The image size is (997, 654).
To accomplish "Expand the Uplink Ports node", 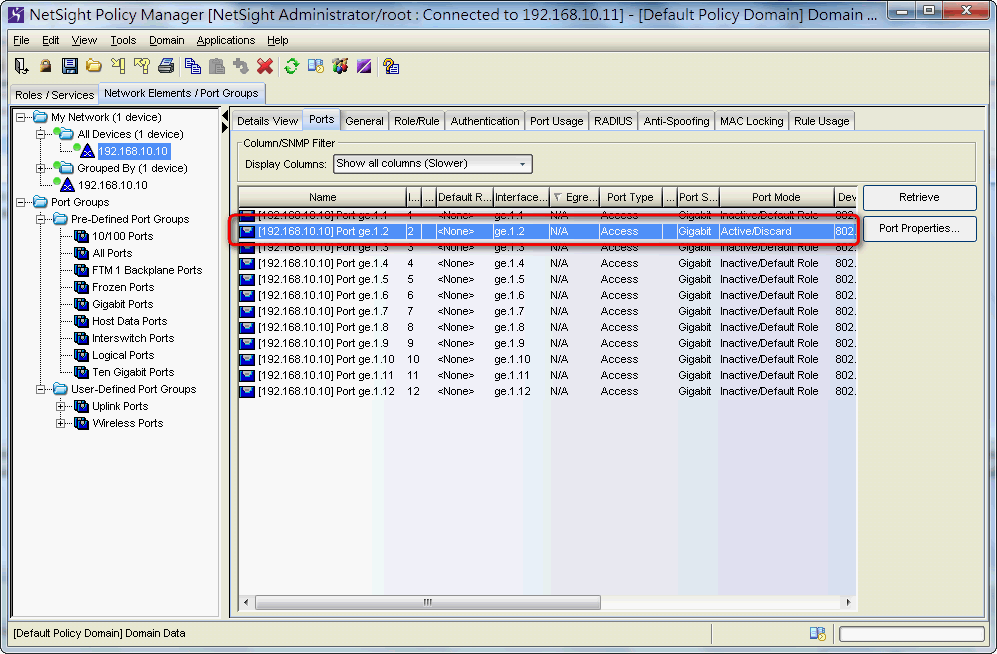I will (61, 406).
